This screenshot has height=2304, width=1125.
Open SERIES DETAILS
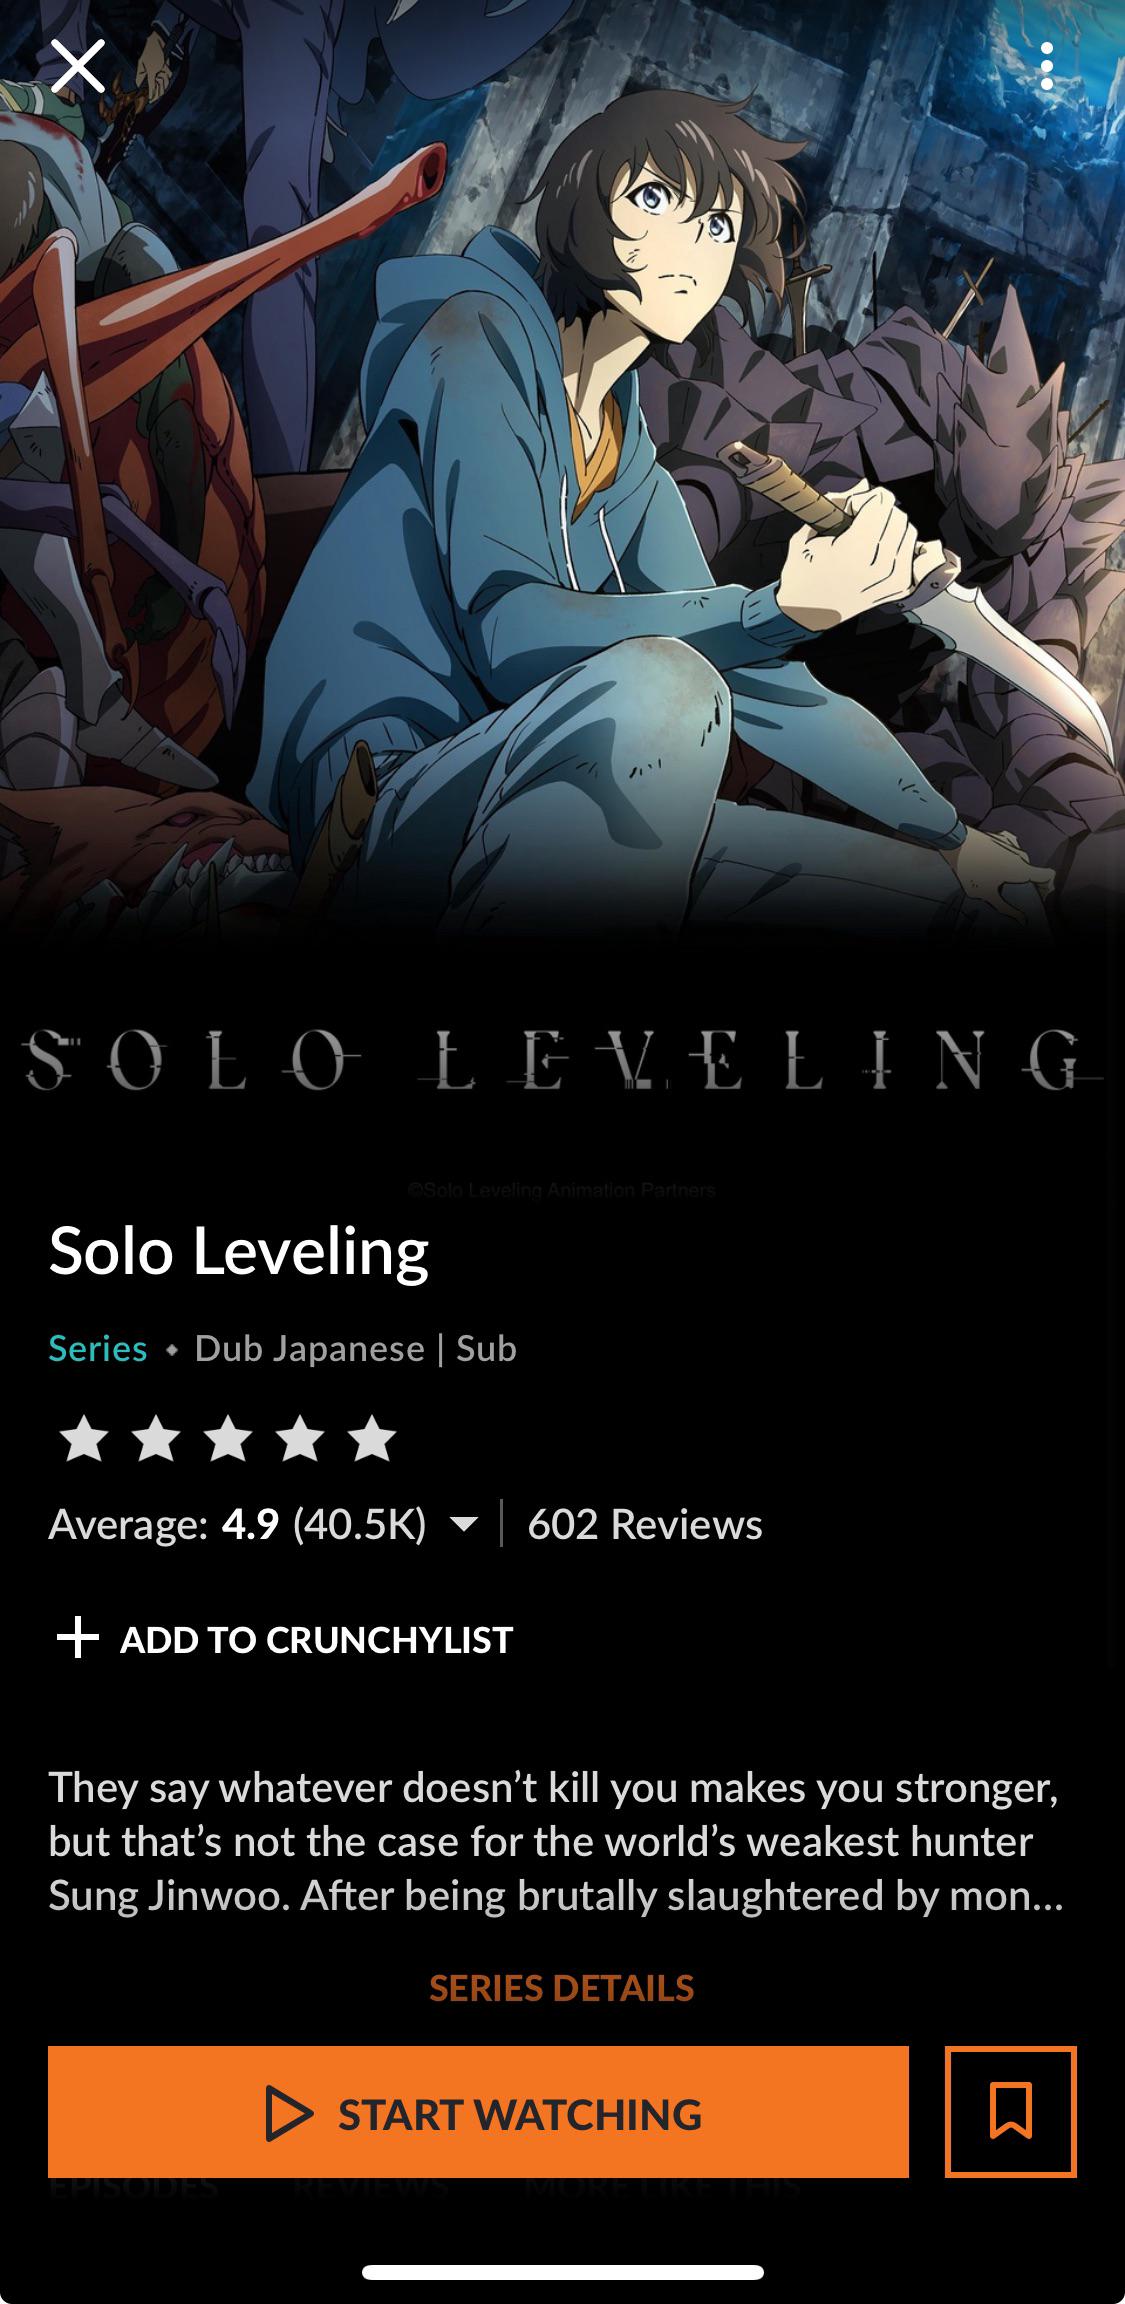562,1989
